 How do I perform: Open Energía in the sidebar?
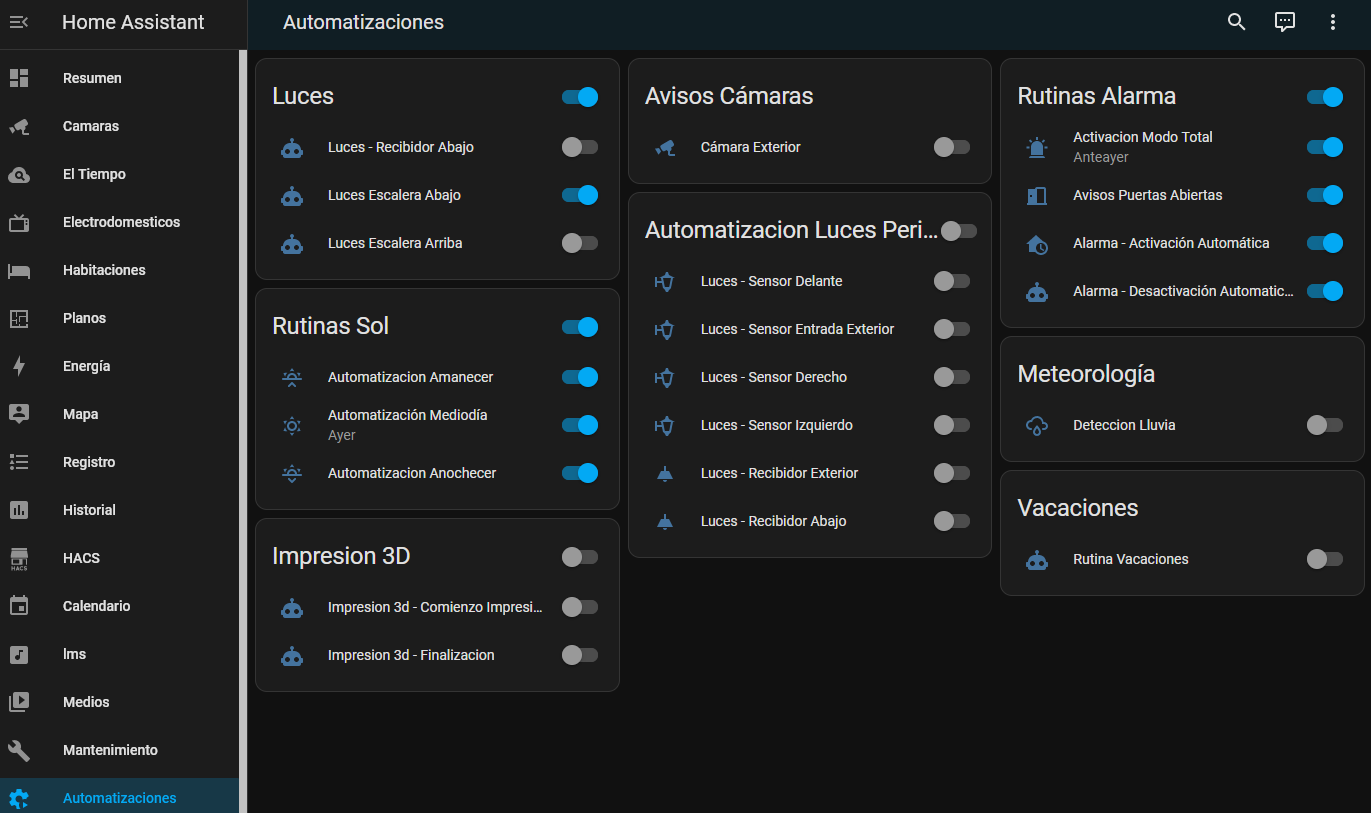[87, 366]
